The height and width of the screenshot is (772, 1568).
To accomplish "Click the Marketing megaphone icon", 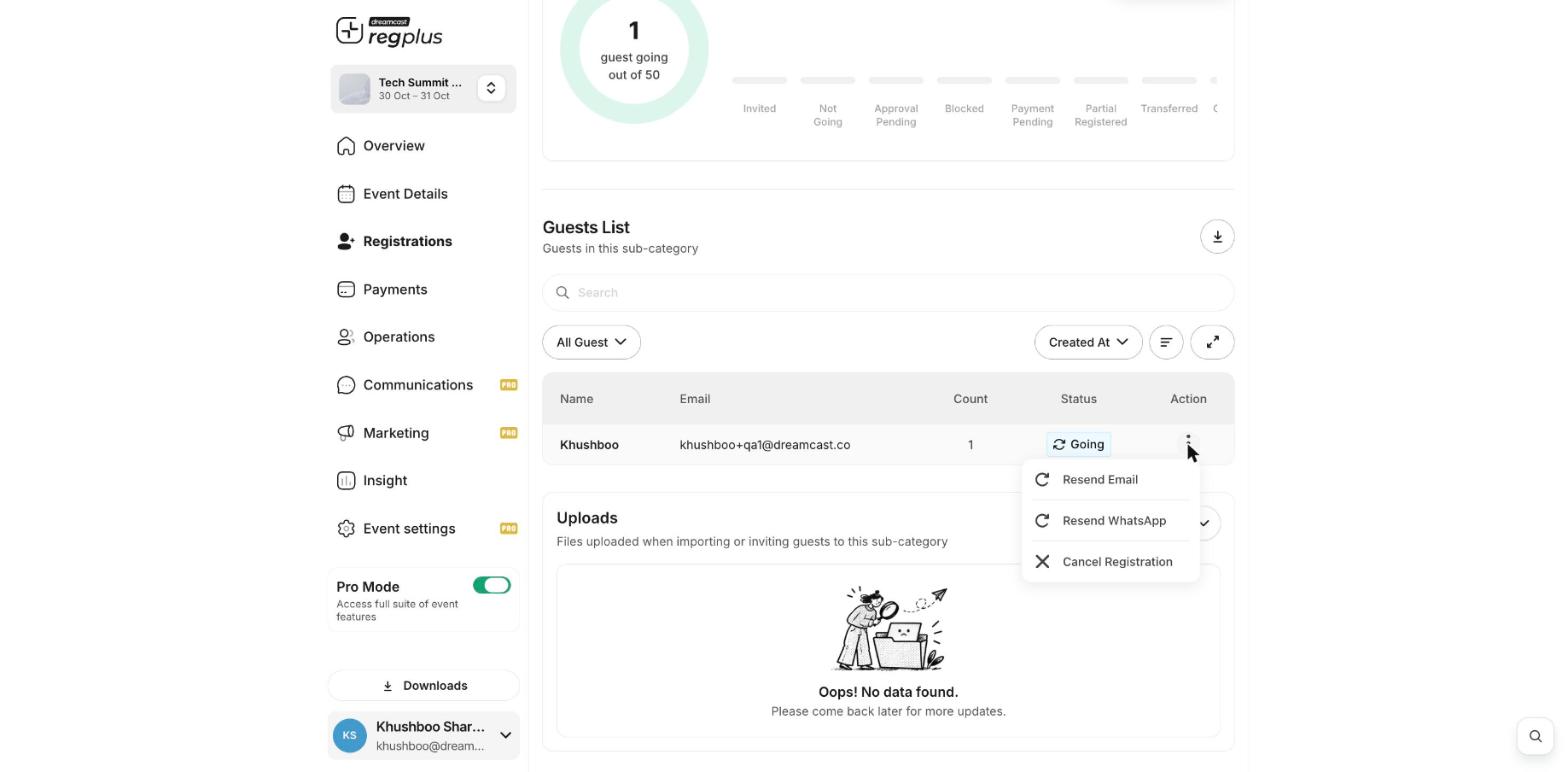I will click(x=346, y=433).
